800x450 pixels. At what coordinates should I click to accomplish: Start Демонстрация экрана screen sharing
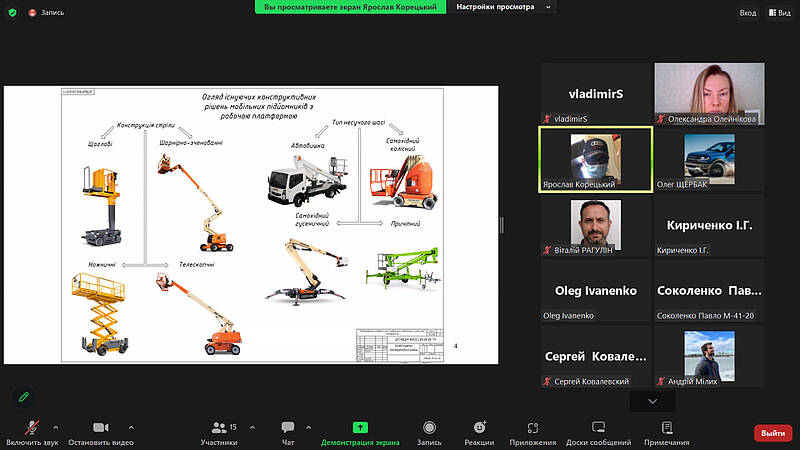360,433
